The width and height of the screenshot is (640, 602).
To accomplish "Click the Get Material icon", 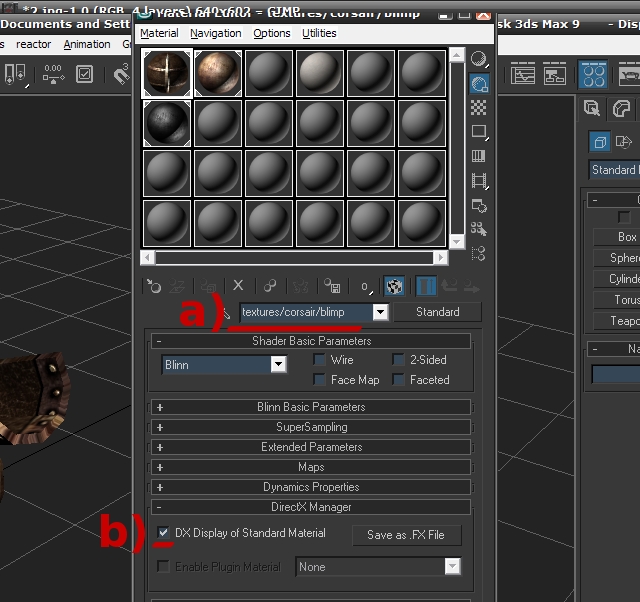I will [x=154, y=286].
